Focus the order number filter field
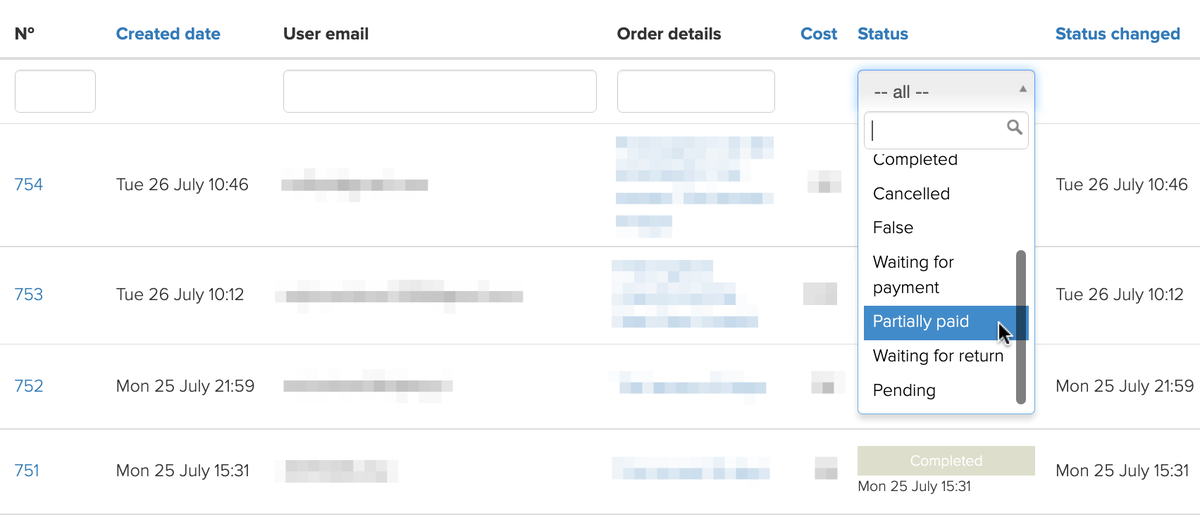Image resolution: width=1200 pixels, height=515 pixels. click(55, 91)
